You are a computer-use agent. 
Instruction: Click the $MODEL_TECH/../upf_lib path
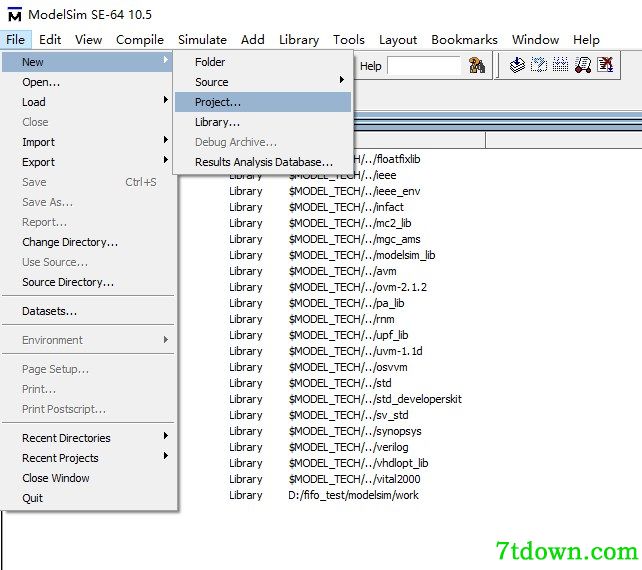point(348,335)
